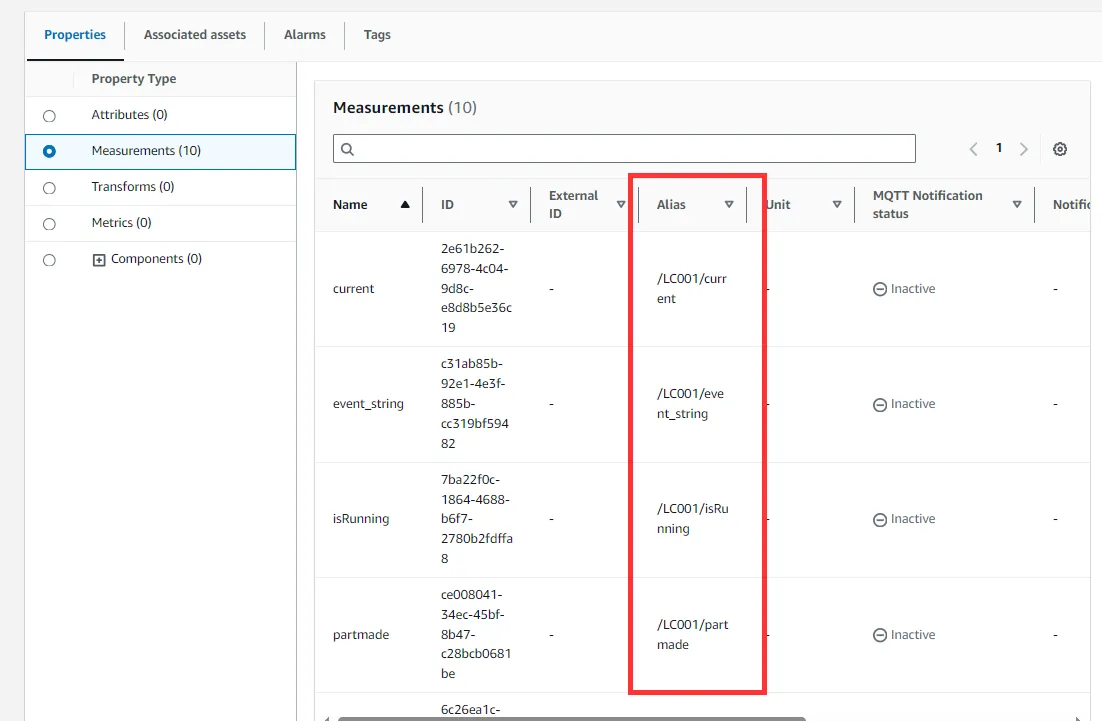The height and width of the screenshot is (721, 1102).
Task: Click ID starting ce008041
Action: pos(476,634)
